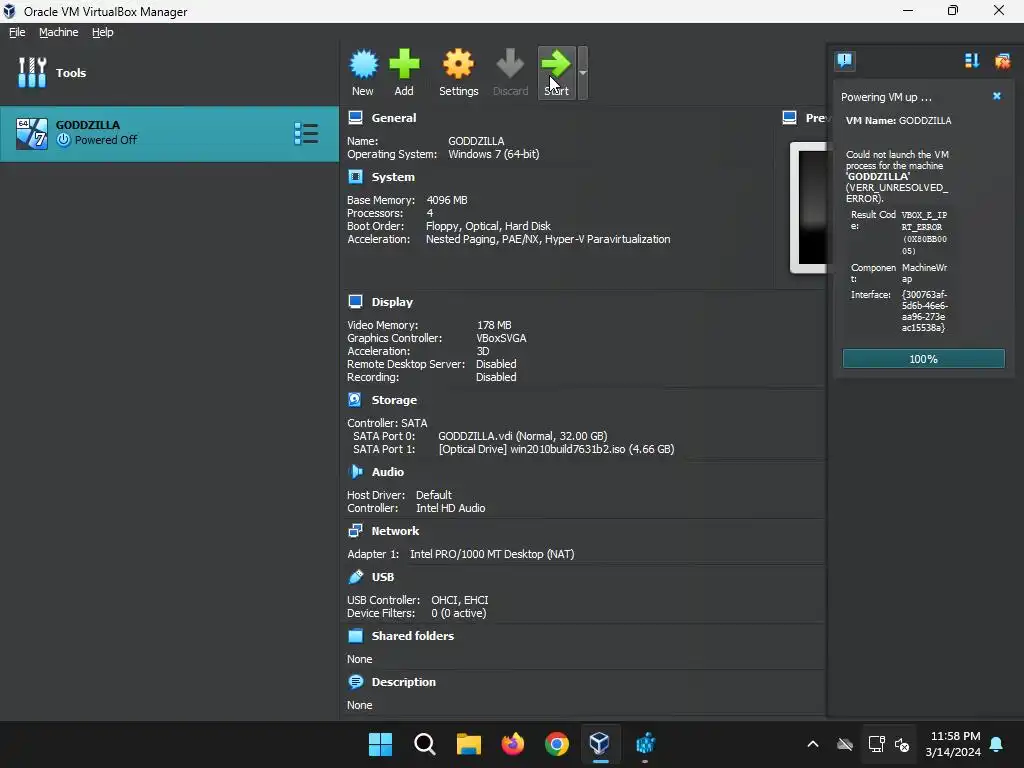1024x768 pixels.
Task: Click the clear notifications icon
Action: pos(1002,61)
